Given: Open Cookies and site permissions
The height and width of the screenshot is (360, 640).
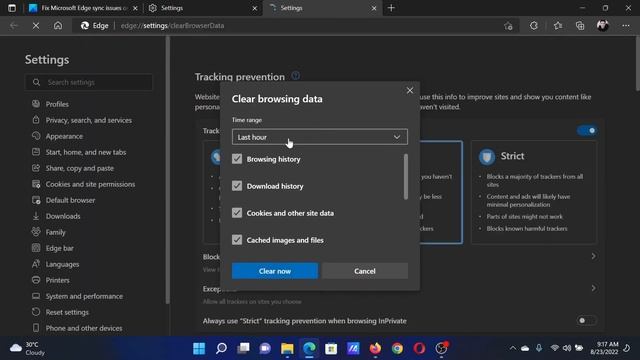Looking at the screenshot, I should click(90, 184).
